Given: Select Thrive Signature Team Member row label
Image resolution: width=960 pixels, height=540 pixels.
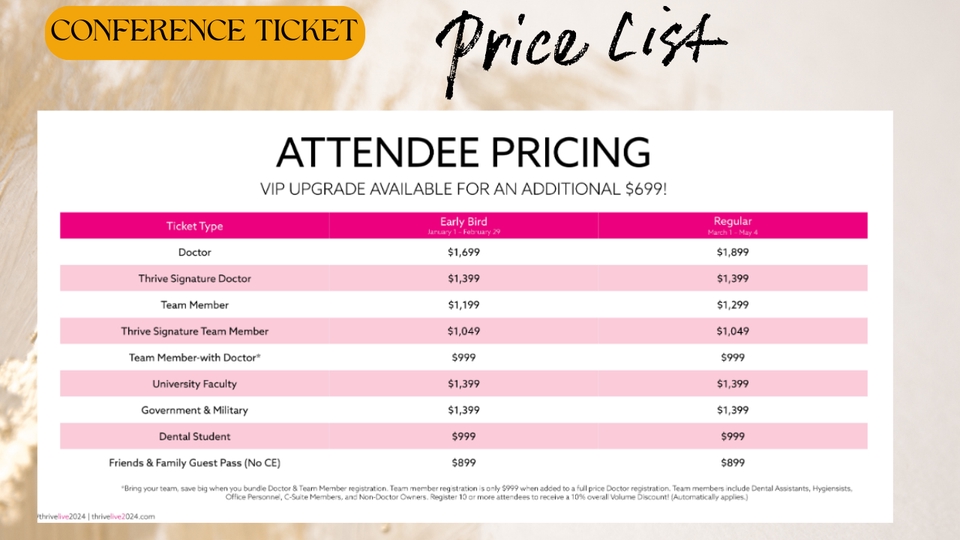Looking at the screenshot, I should [195, 331].
